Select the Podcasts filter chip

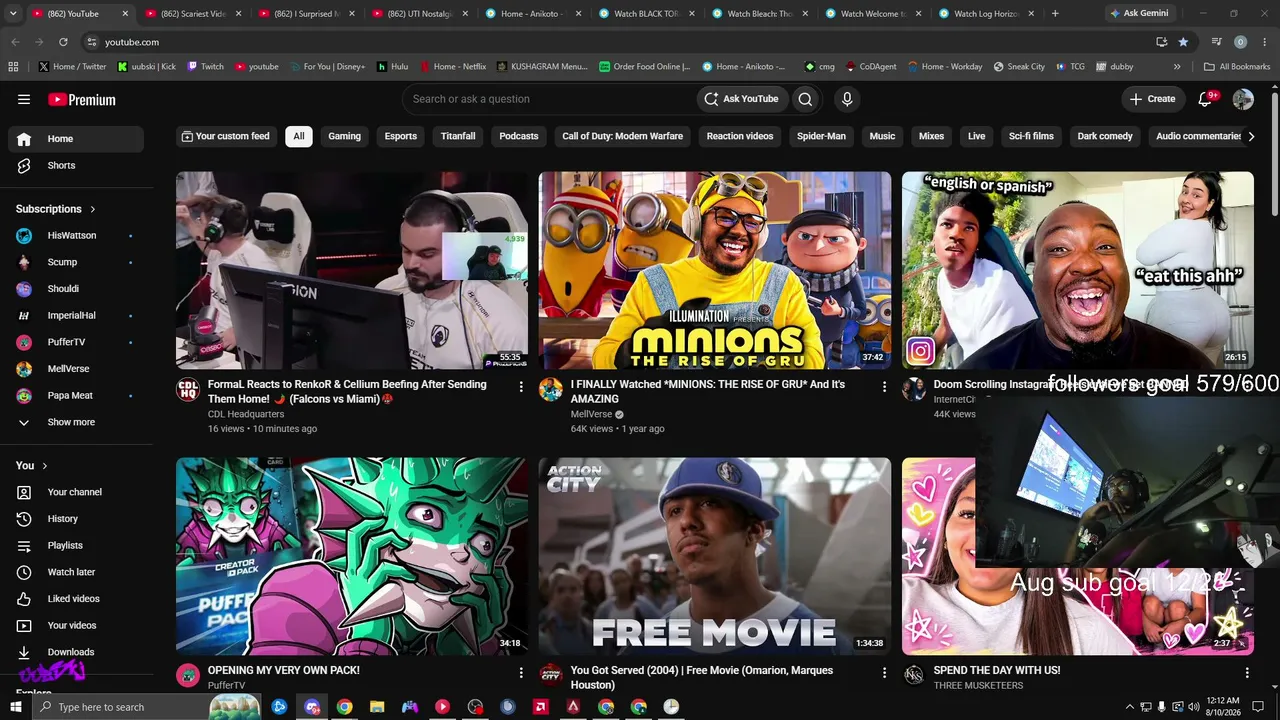pyautogui.click(x=519, y=137)
